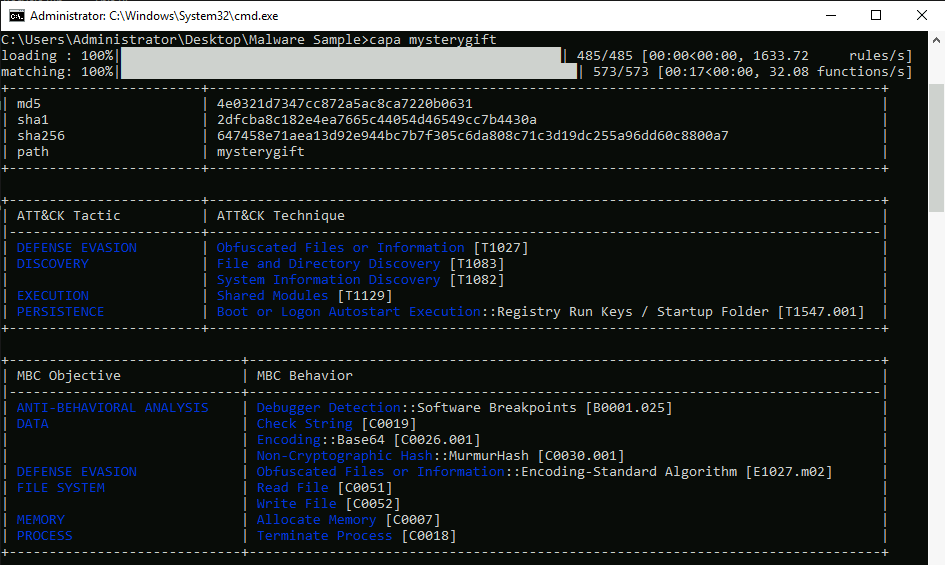The image size is (945, 565).
Task: Click the 'ATT&CK Tactic' column header
Action: (x=69, y=216)
